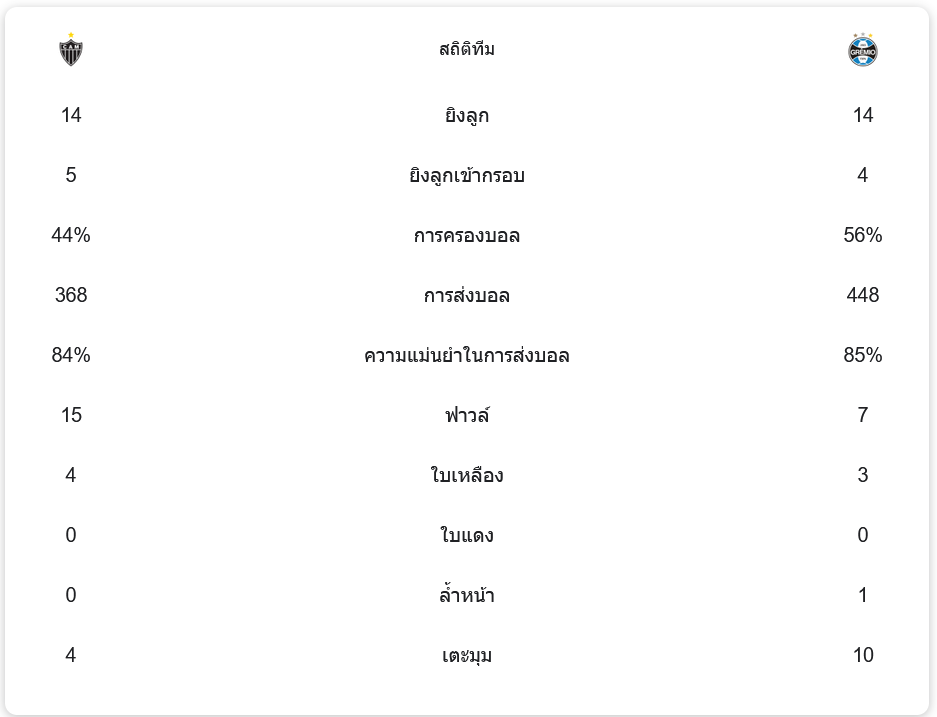Viewport: 937px width, 717px height.
Task: Open the การส่งบอล passes stat
Action: [x=467, y=296]
